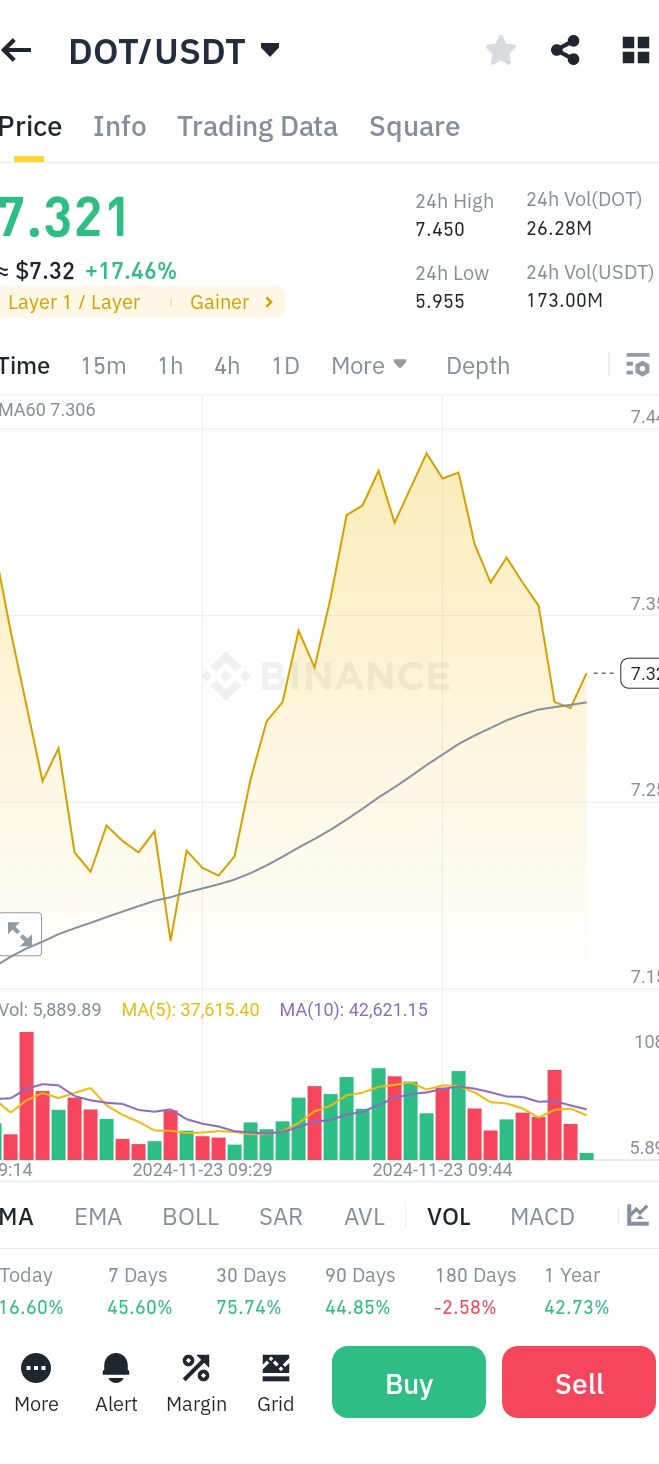Tap the share icon

[x=565, y=50]
